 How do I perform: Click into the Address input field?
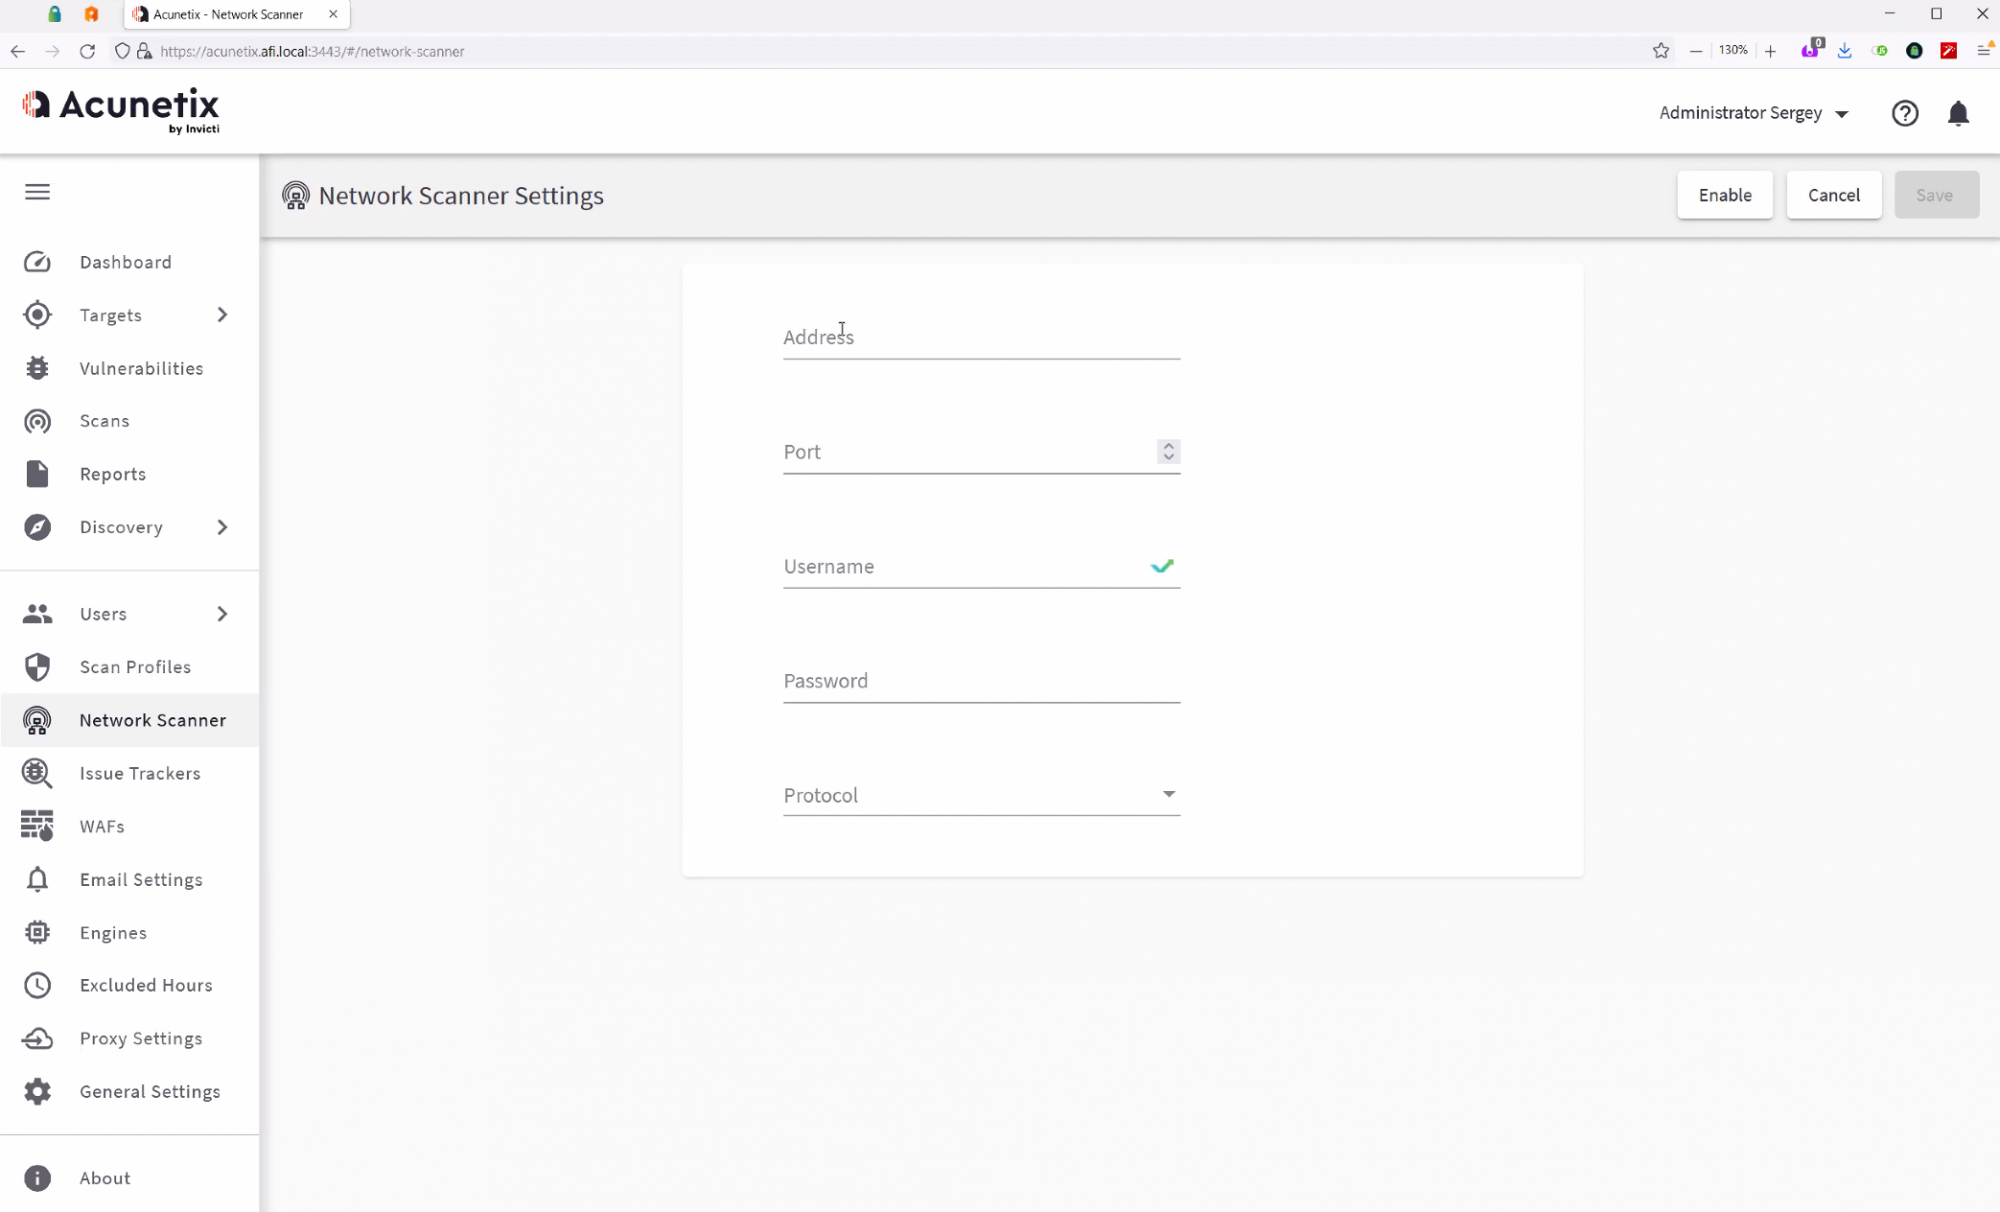[980, 337]
